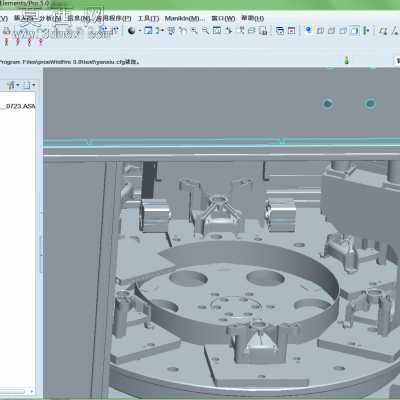Select the right cyan hole on the top plate
This screenshot has height=400, width=400.
point(370,104)
